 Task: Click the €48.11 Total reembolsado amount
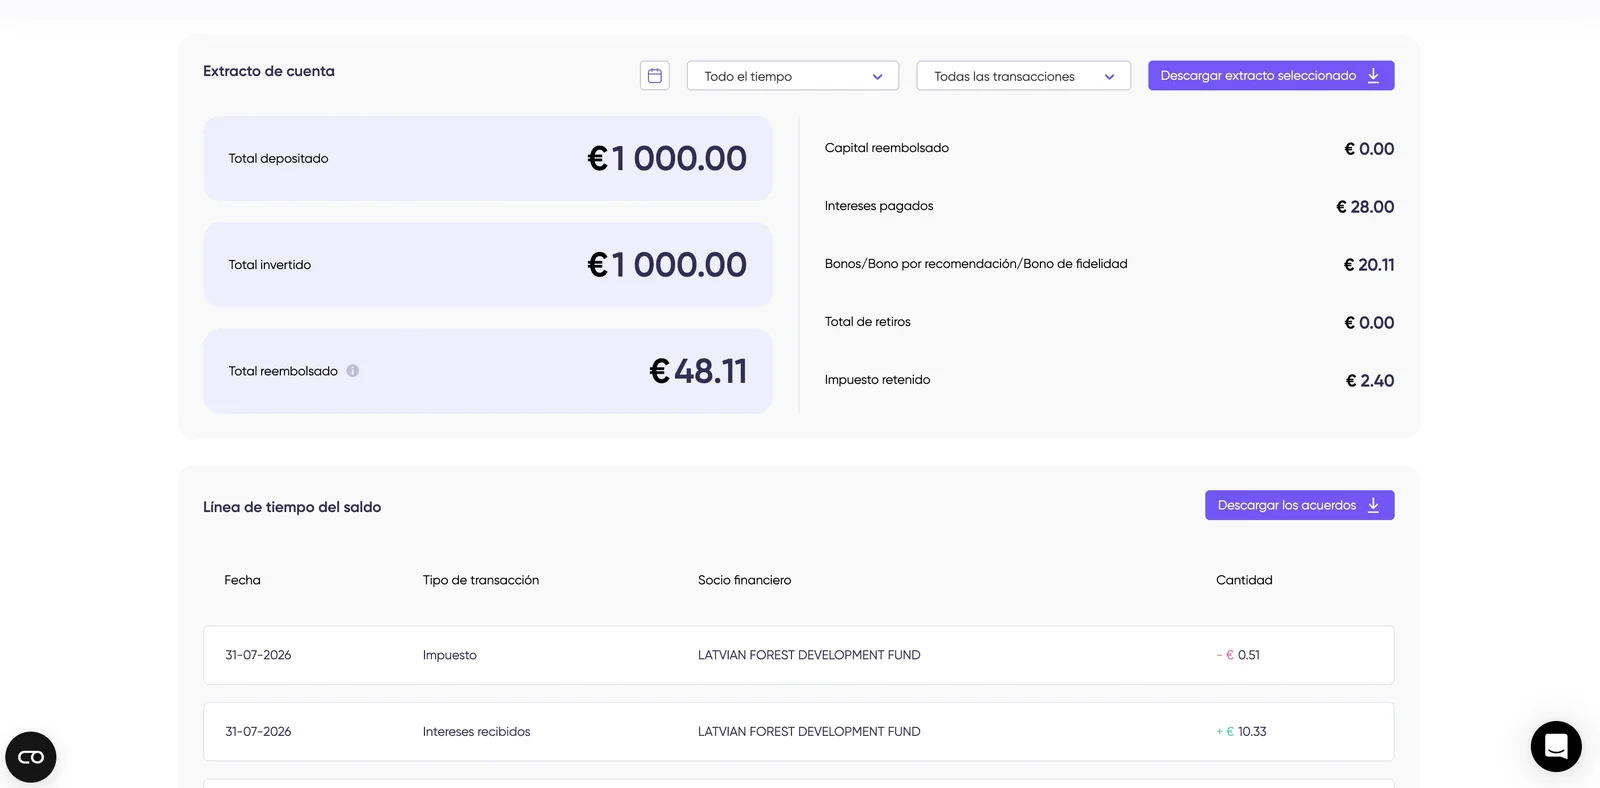click(698, 371)
